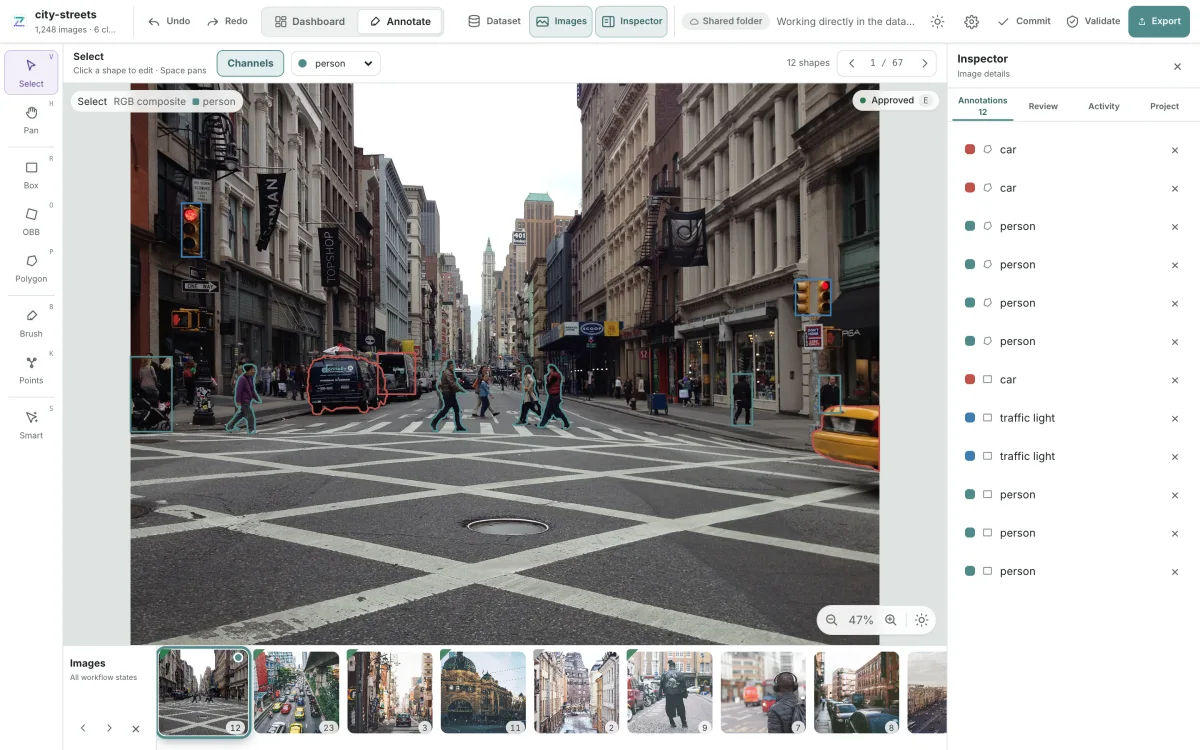Viewport: 1200px width, 750px height.
Task: Activate the Pan tool
Action: tap(31, 119)
